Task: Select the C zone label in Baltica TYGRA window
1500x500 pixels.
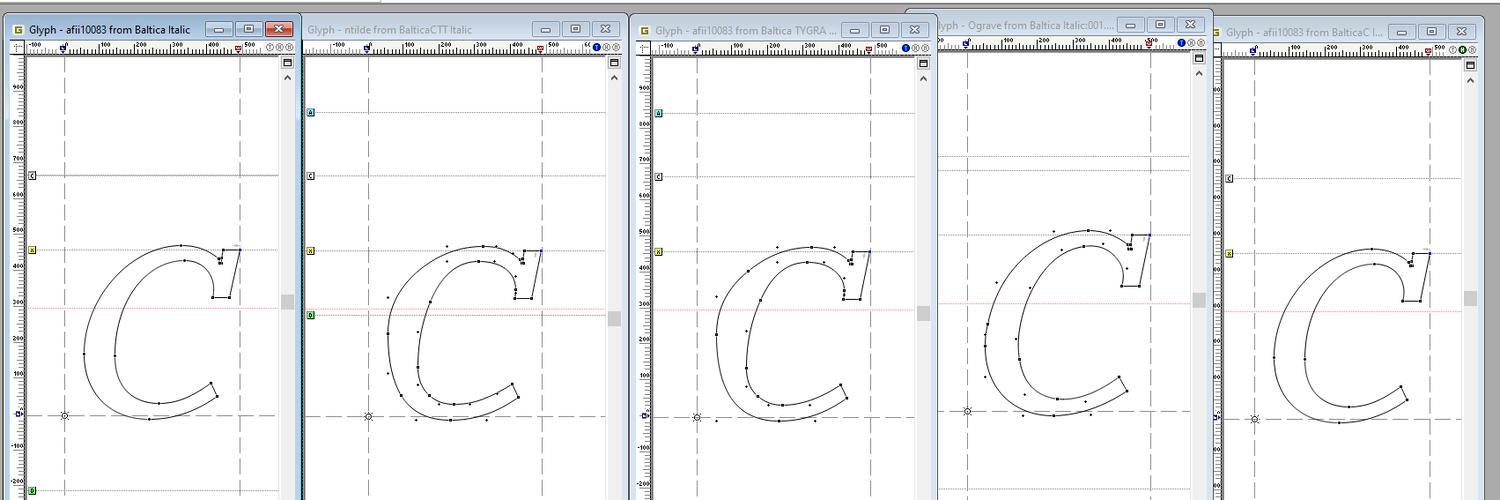Action: coord(658,177)
